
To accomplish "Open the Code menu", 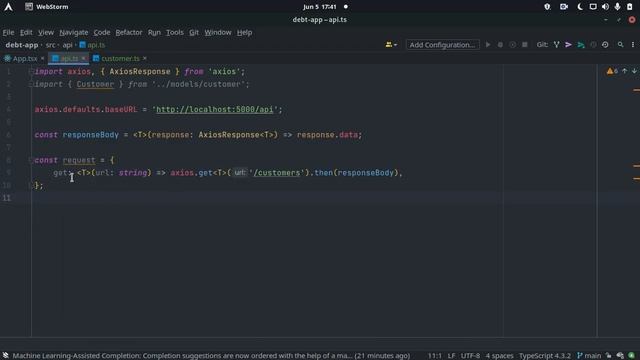I will coord(102,32).
